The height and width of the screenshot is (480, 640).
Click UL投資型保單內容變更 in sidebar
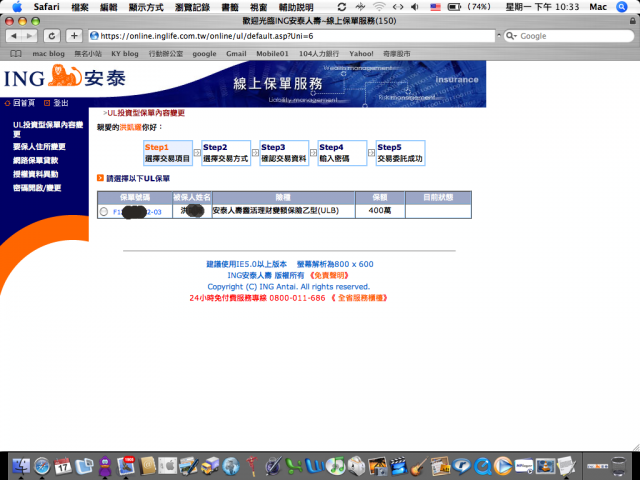(x=48, y=129)
